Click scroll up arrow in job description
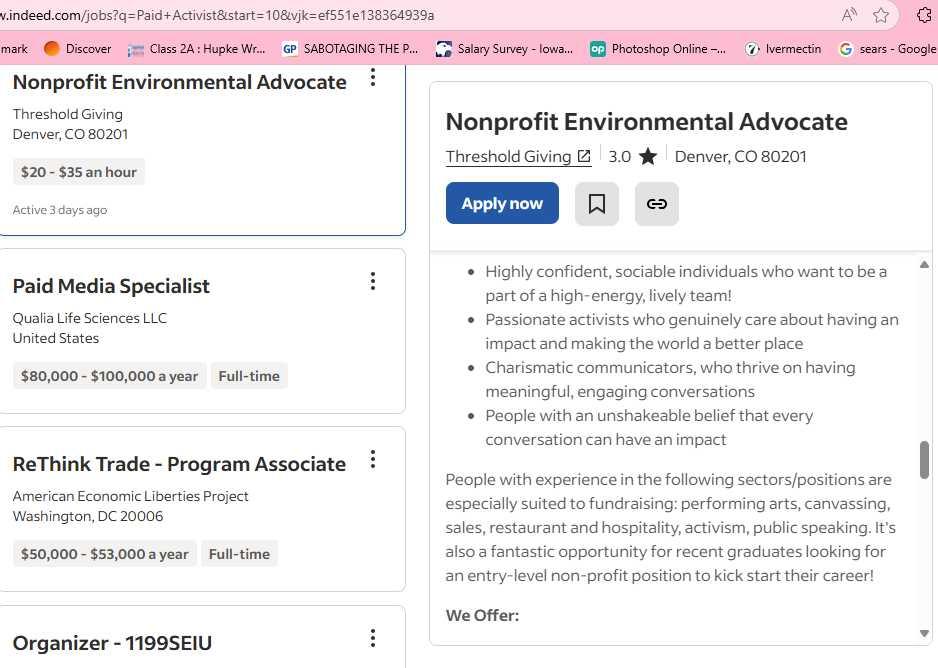Screen dimensions: 938x668 924,264
